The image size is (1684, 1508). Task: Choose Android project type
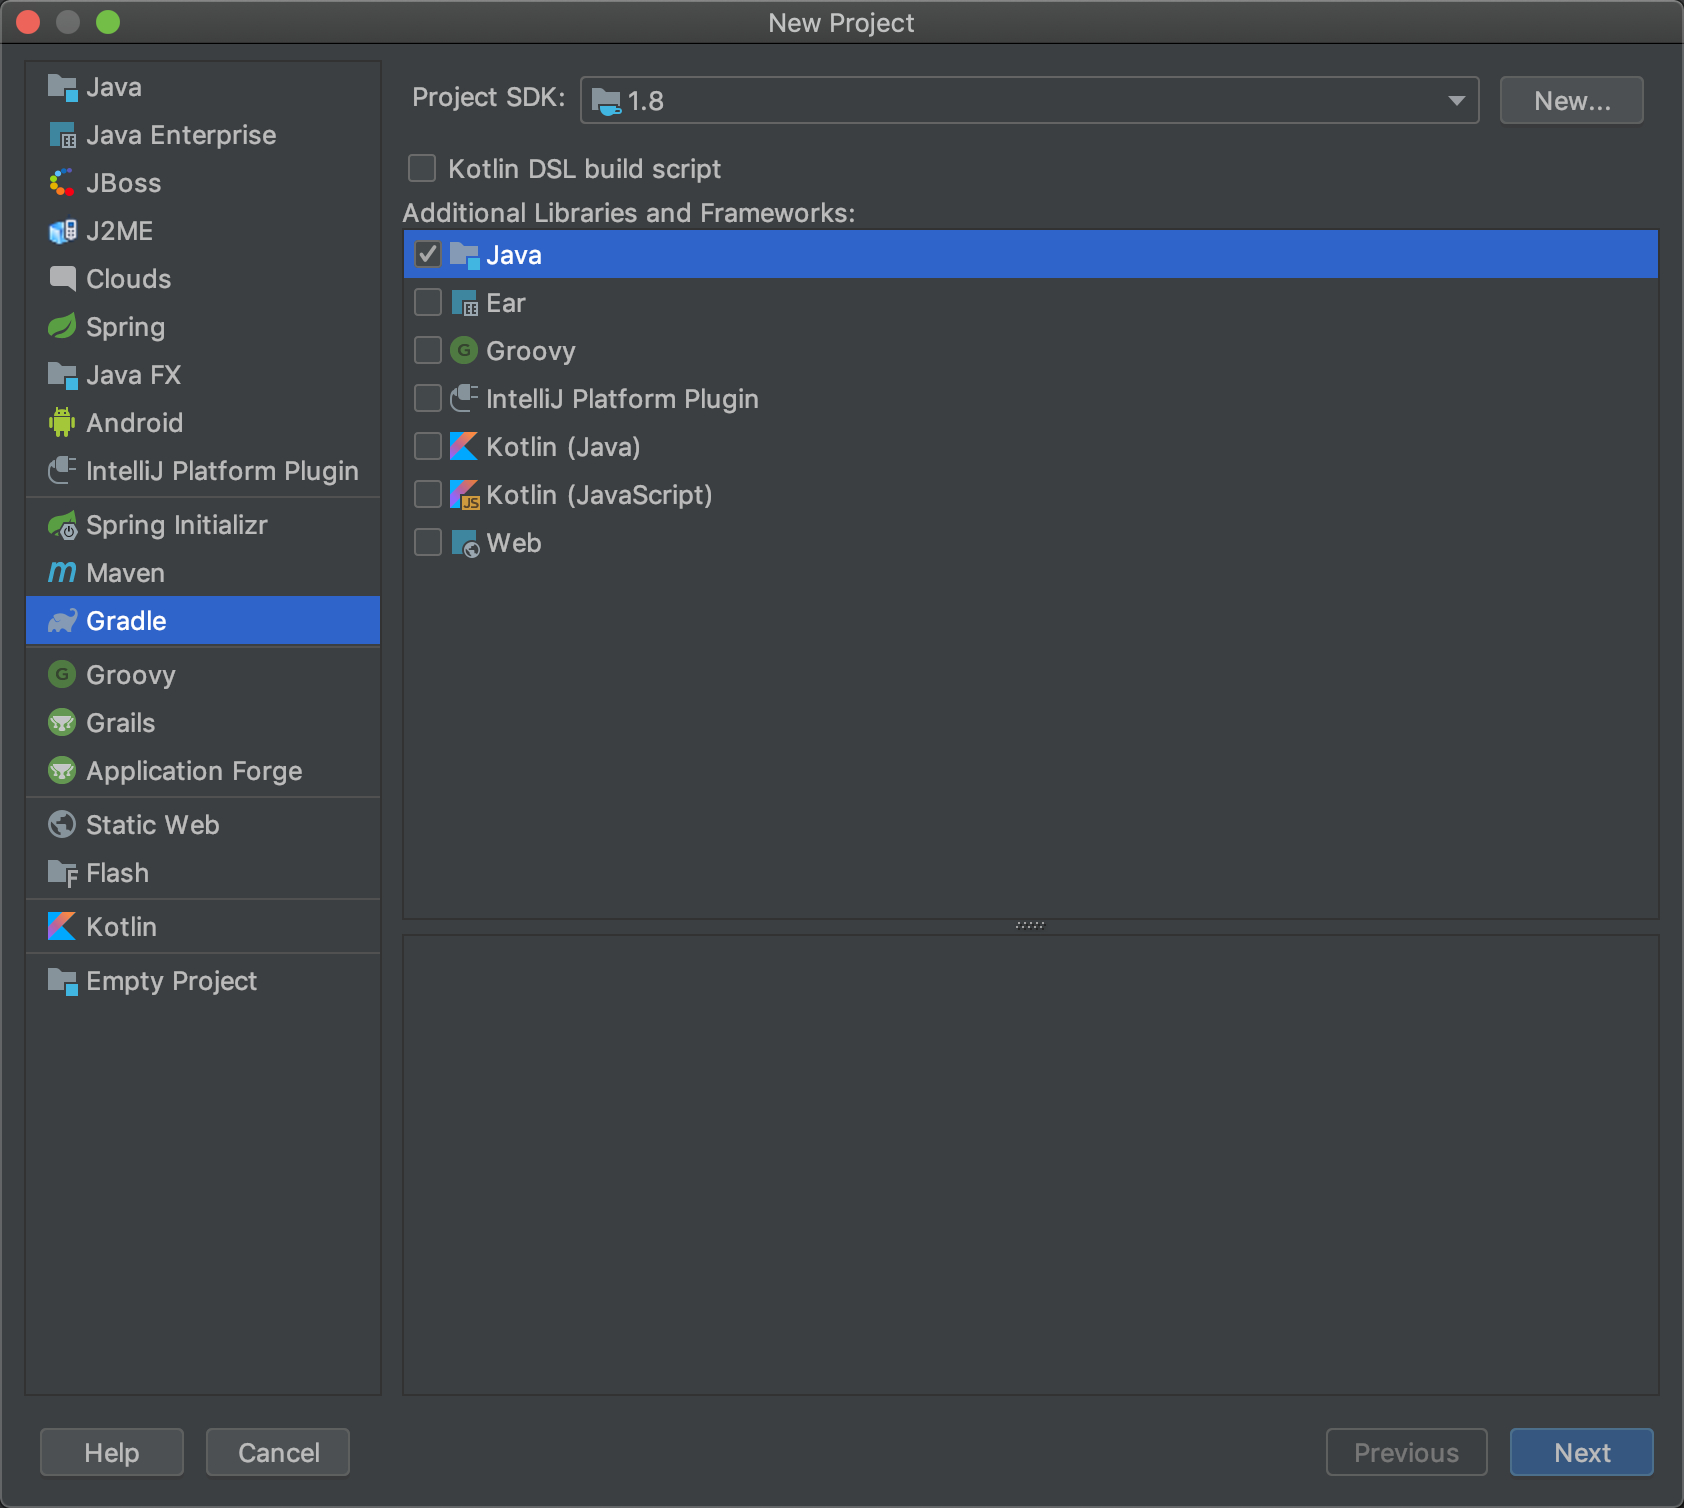click(x=203, y=423)
